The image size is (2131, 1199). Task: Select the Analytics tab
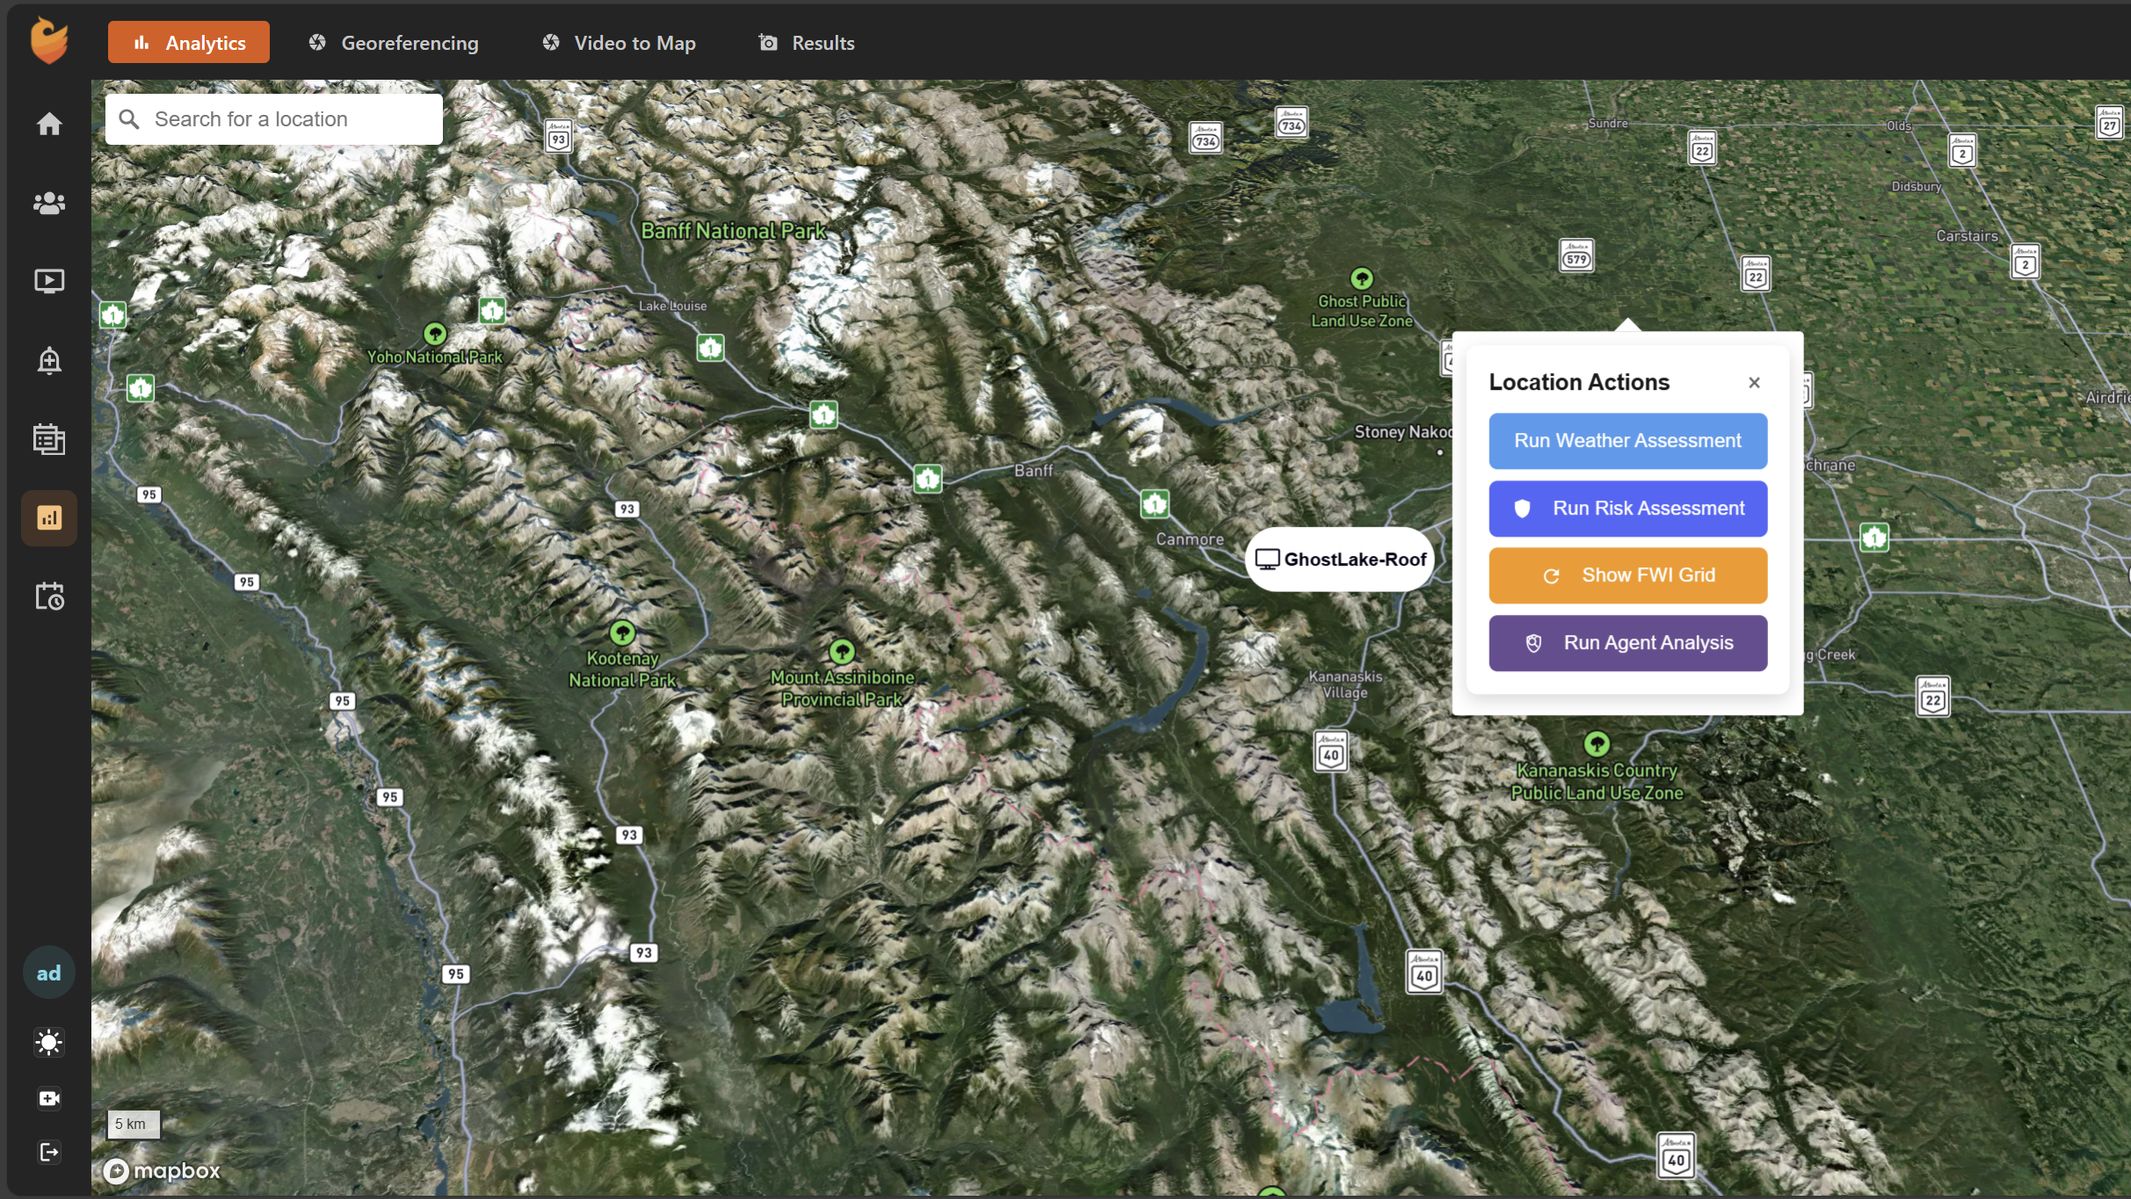(x=189, y=43)
